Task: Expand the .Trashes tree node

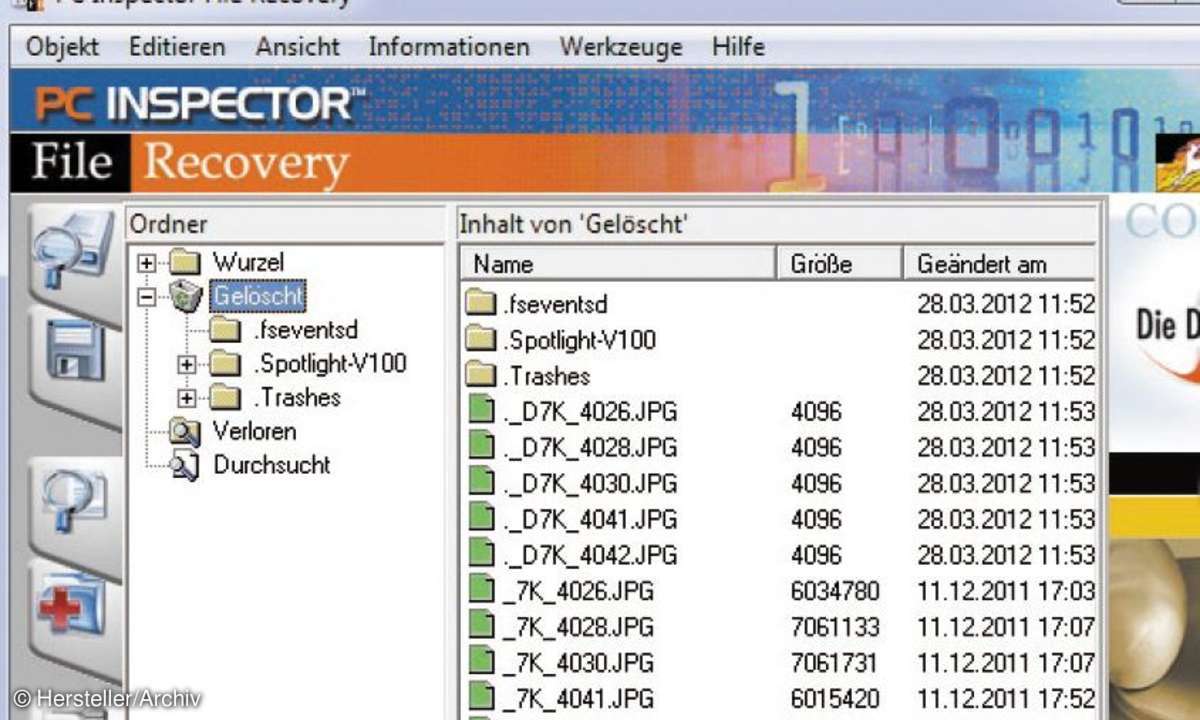Action: tap(187, 398)
